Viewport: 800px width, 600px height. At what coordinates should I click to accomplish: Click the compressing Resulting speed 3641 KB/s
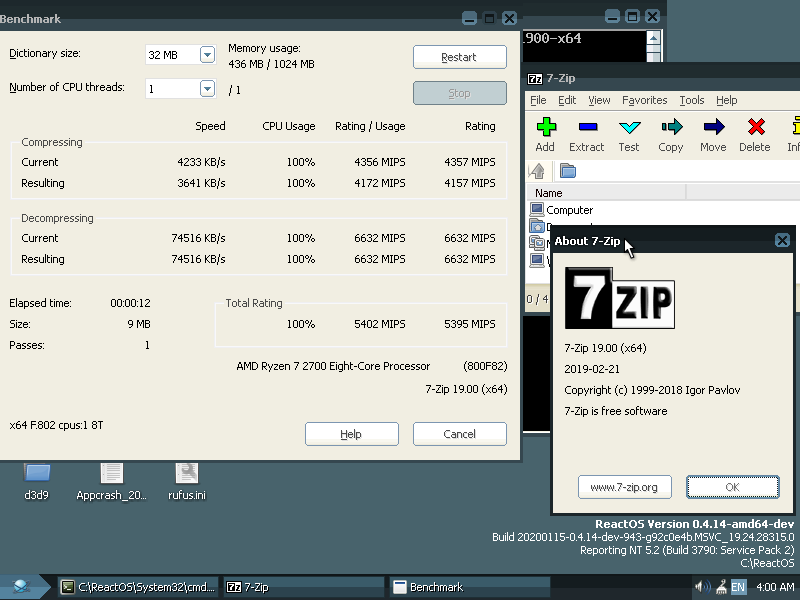click(x=201, y=183)
